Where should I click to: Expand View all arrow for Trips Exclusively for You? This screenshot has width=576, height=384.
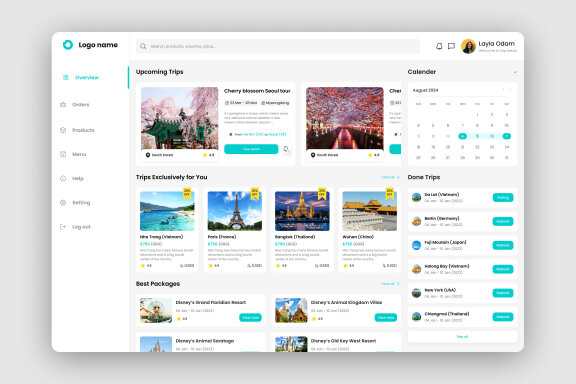click(x=399, y=177)
